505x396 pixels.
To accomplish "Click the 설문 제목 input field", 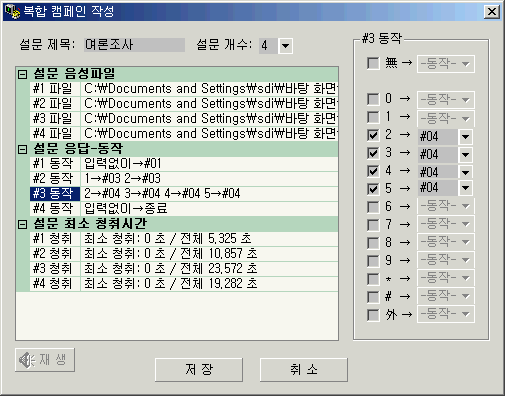I will coord(134,45).
